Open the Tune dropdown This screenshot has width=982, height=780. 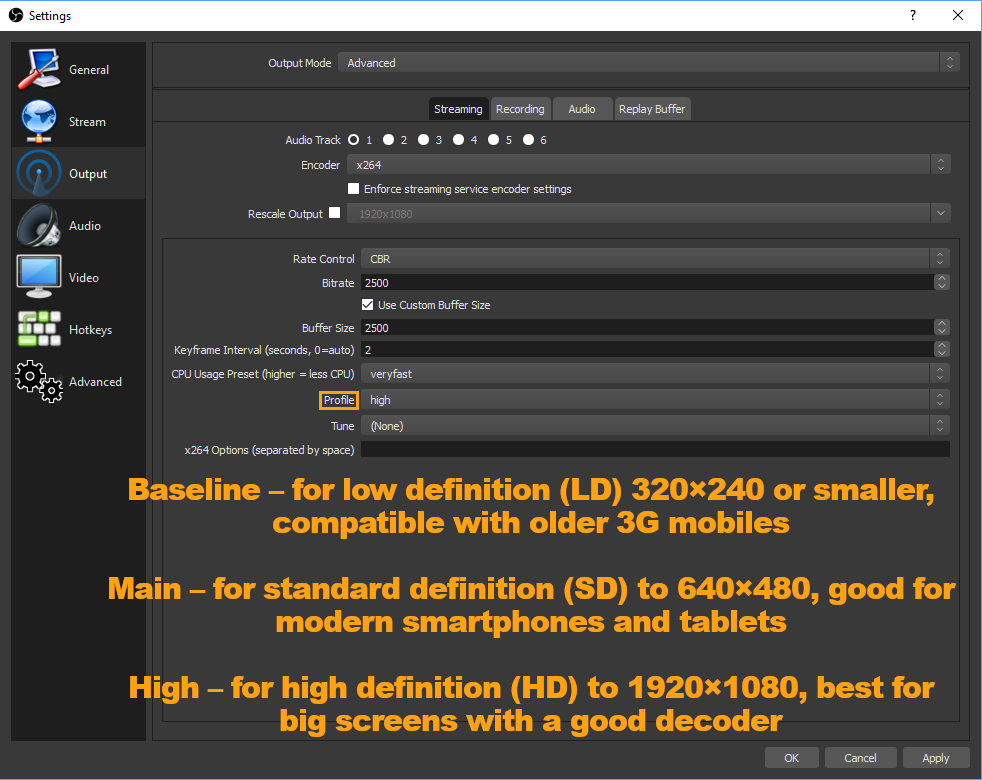pyautogui.click(x=655, y=426)
